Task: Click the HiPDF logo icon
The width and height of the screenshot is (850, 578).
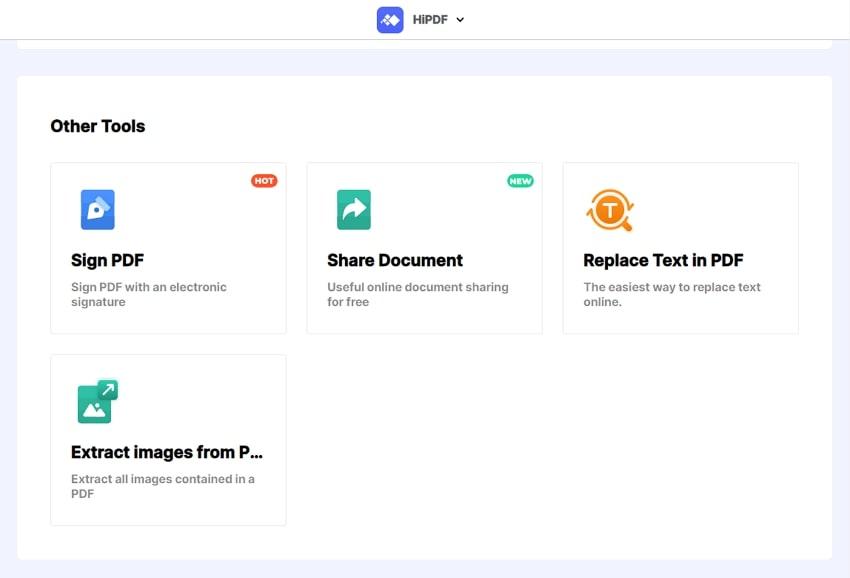Action: click(x=390, y=19)
